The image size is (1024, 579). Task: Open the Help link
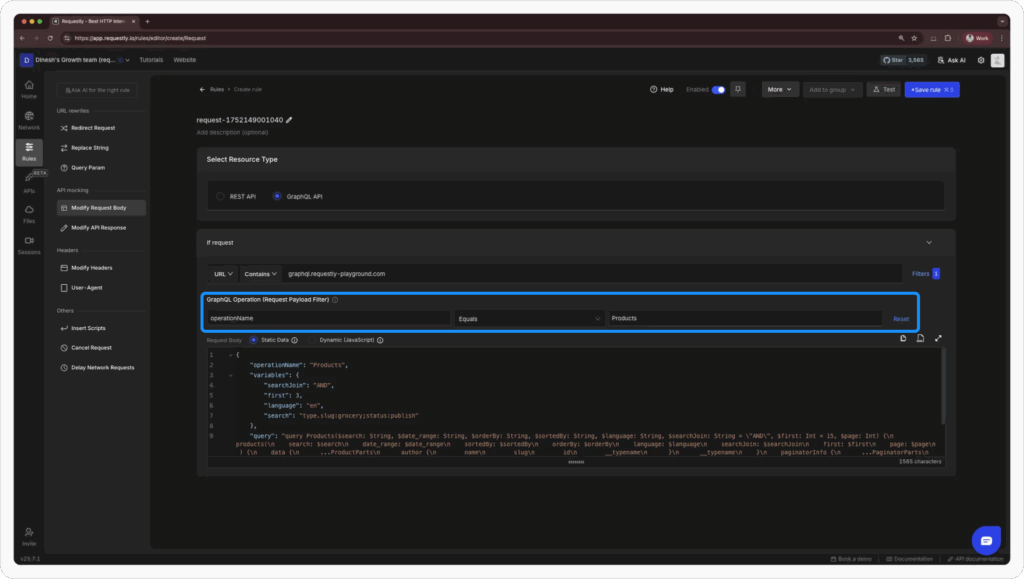click(x=662, y=89)
